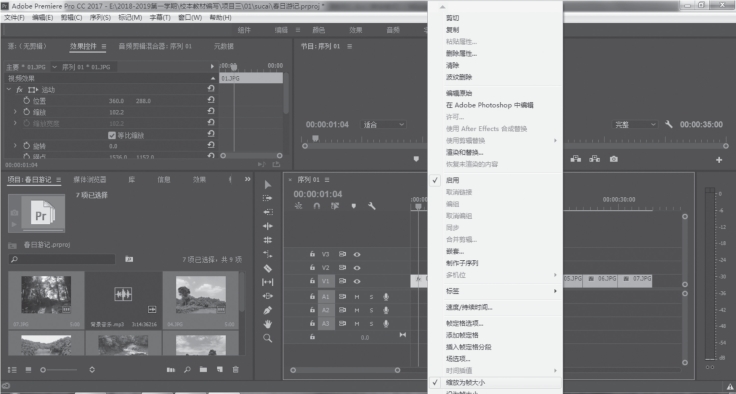
Task: Open the 完整 playback resolution dropdown
Action: tap(635, 124)
